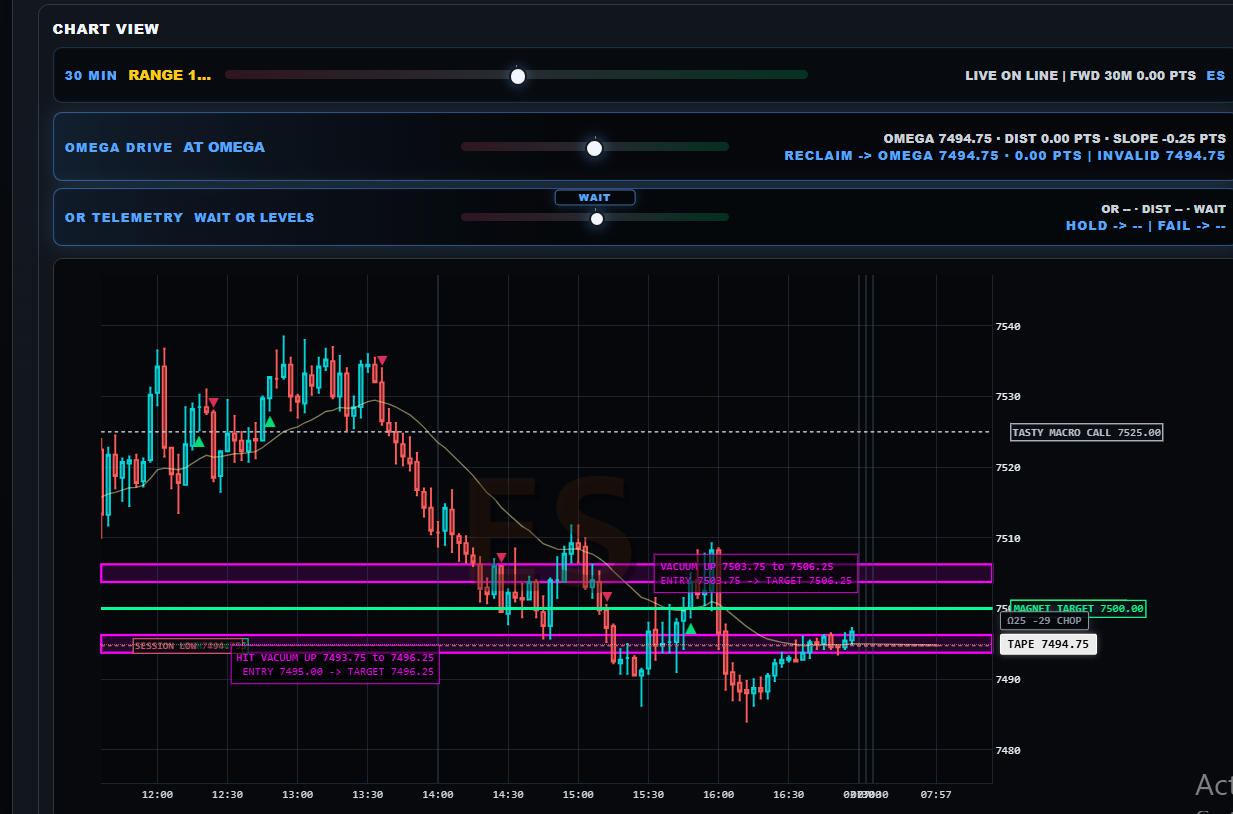Viewport: 1233px width, 814px height.
Task: Click the OMEGA DRIVE label
Action: click(x=119, y=147)
